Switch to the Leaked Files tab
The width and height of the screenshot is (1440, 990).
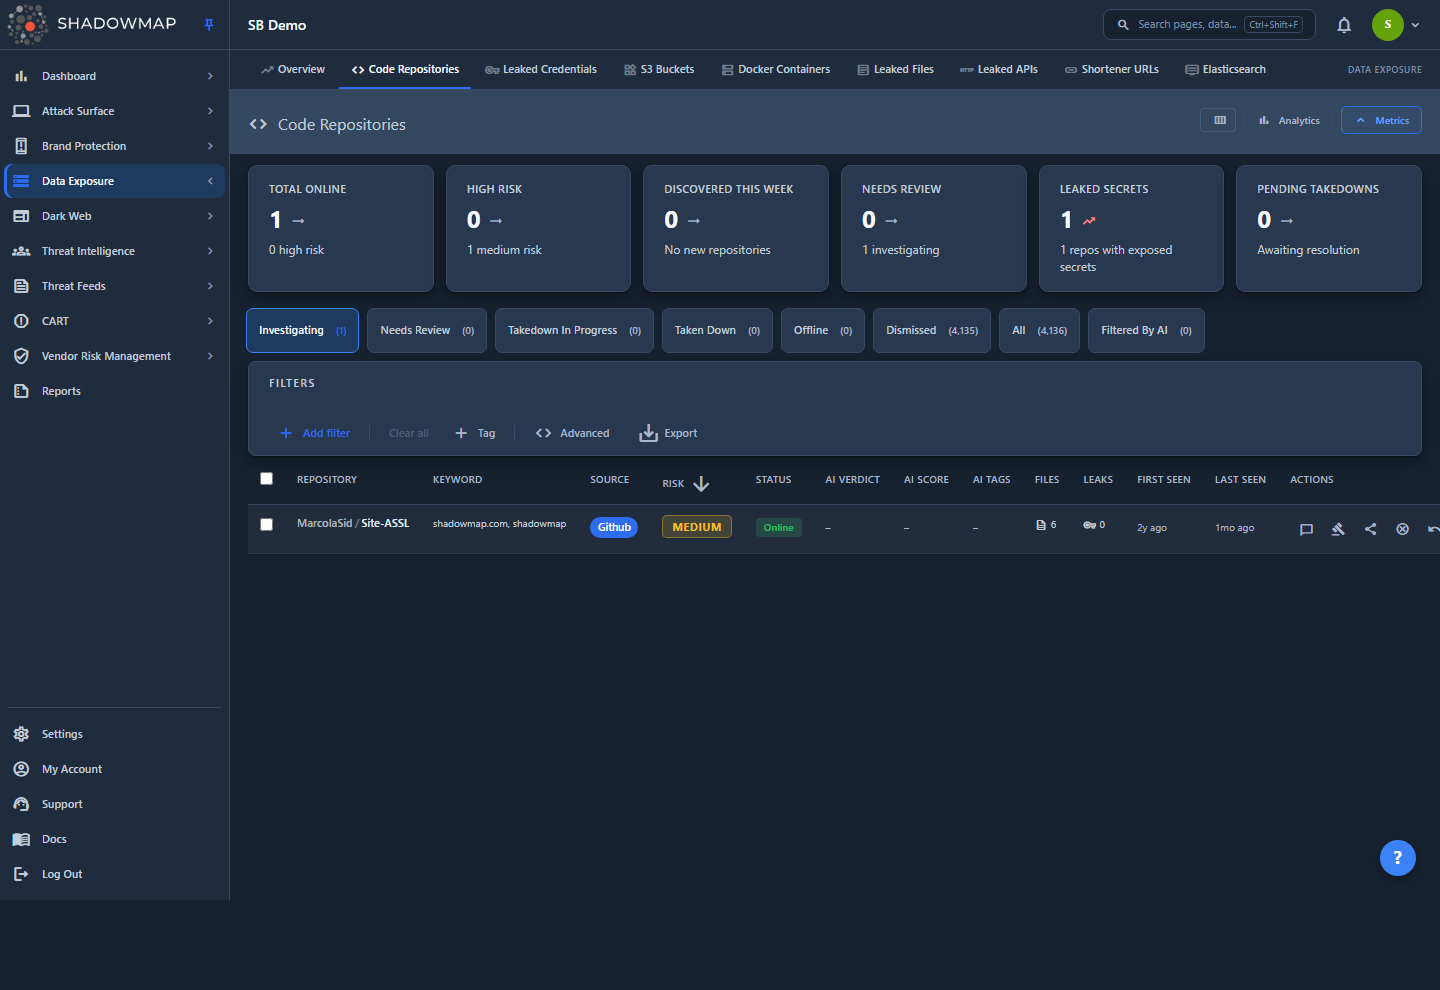pyautogui.click(x=896, y=70)
